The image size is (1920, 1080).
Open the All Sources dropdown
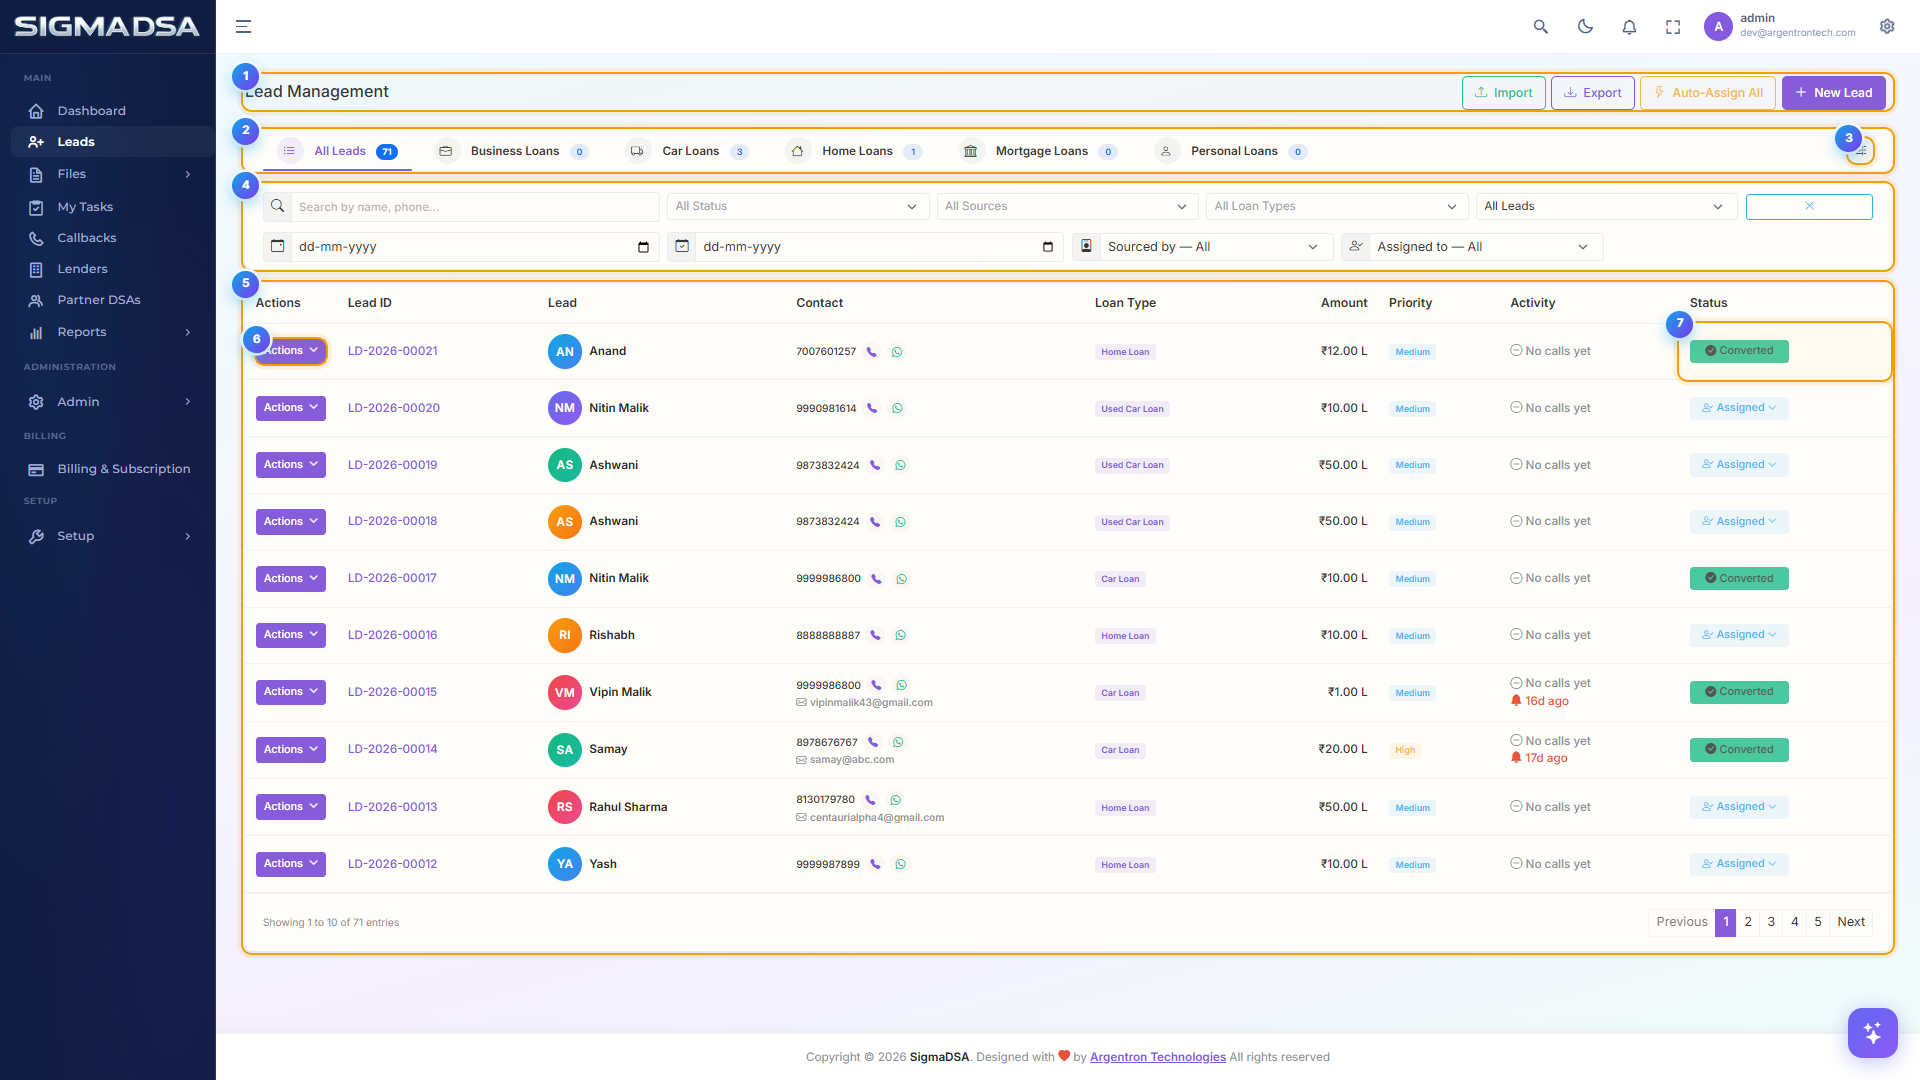[x=1067, y=206]
